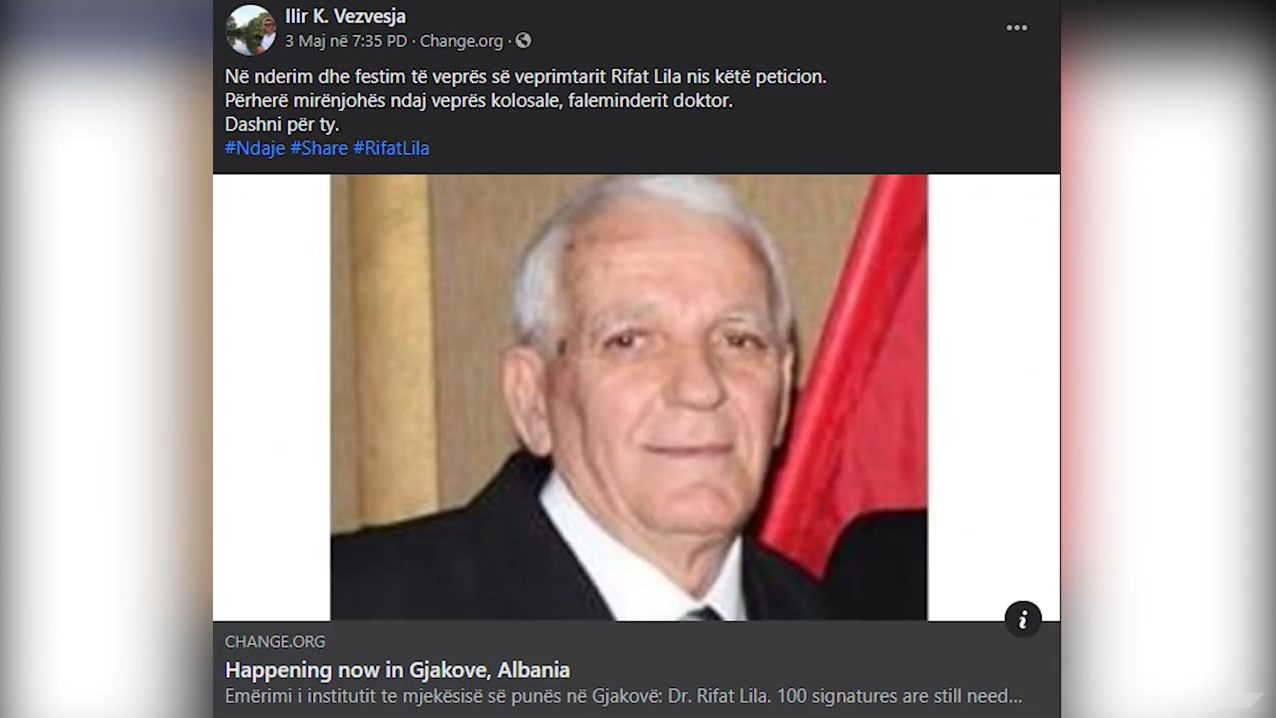Screen dimensions: 1276x718
Task: Open Ilir K. Vezvesja's profile picture
Action: tap(250, 29)
